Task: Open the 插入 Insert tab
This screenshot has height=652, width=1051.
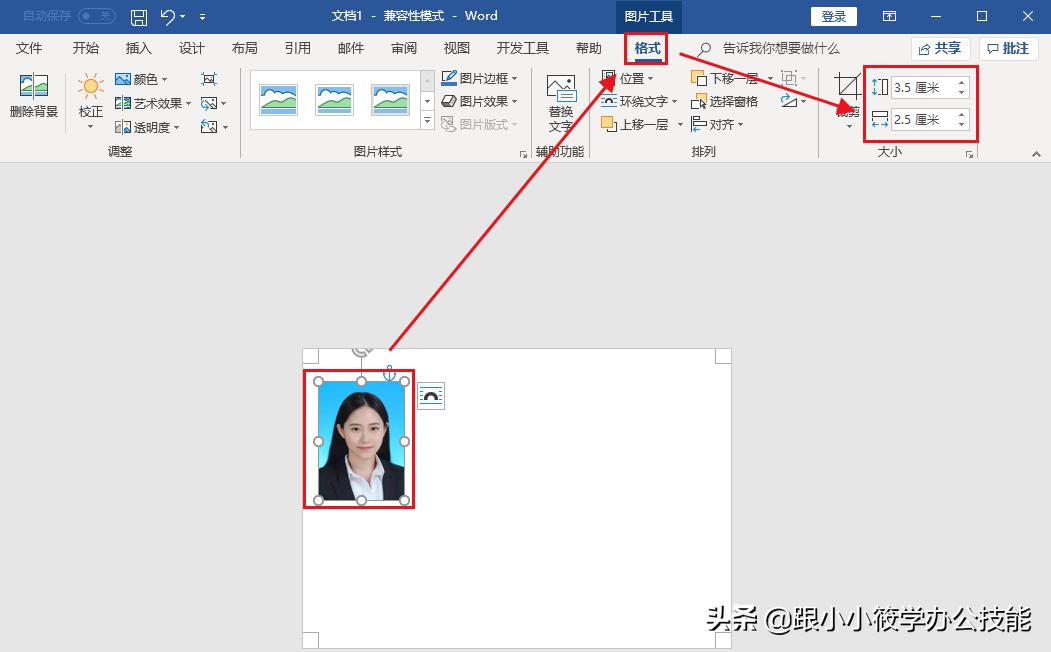Action: coord(137,47)
